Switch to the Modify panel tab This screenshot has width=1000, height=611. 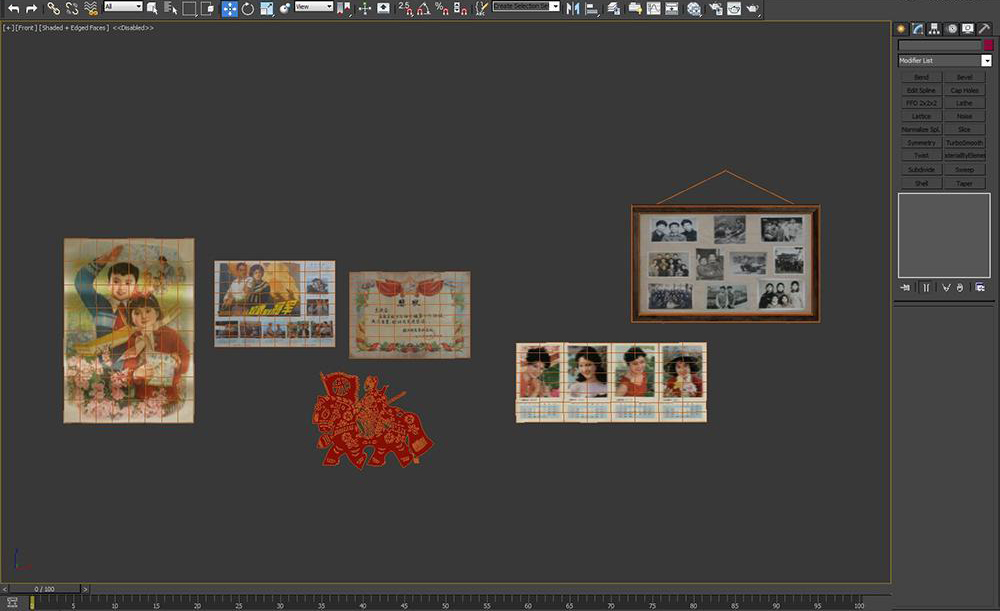coord(918,29)
